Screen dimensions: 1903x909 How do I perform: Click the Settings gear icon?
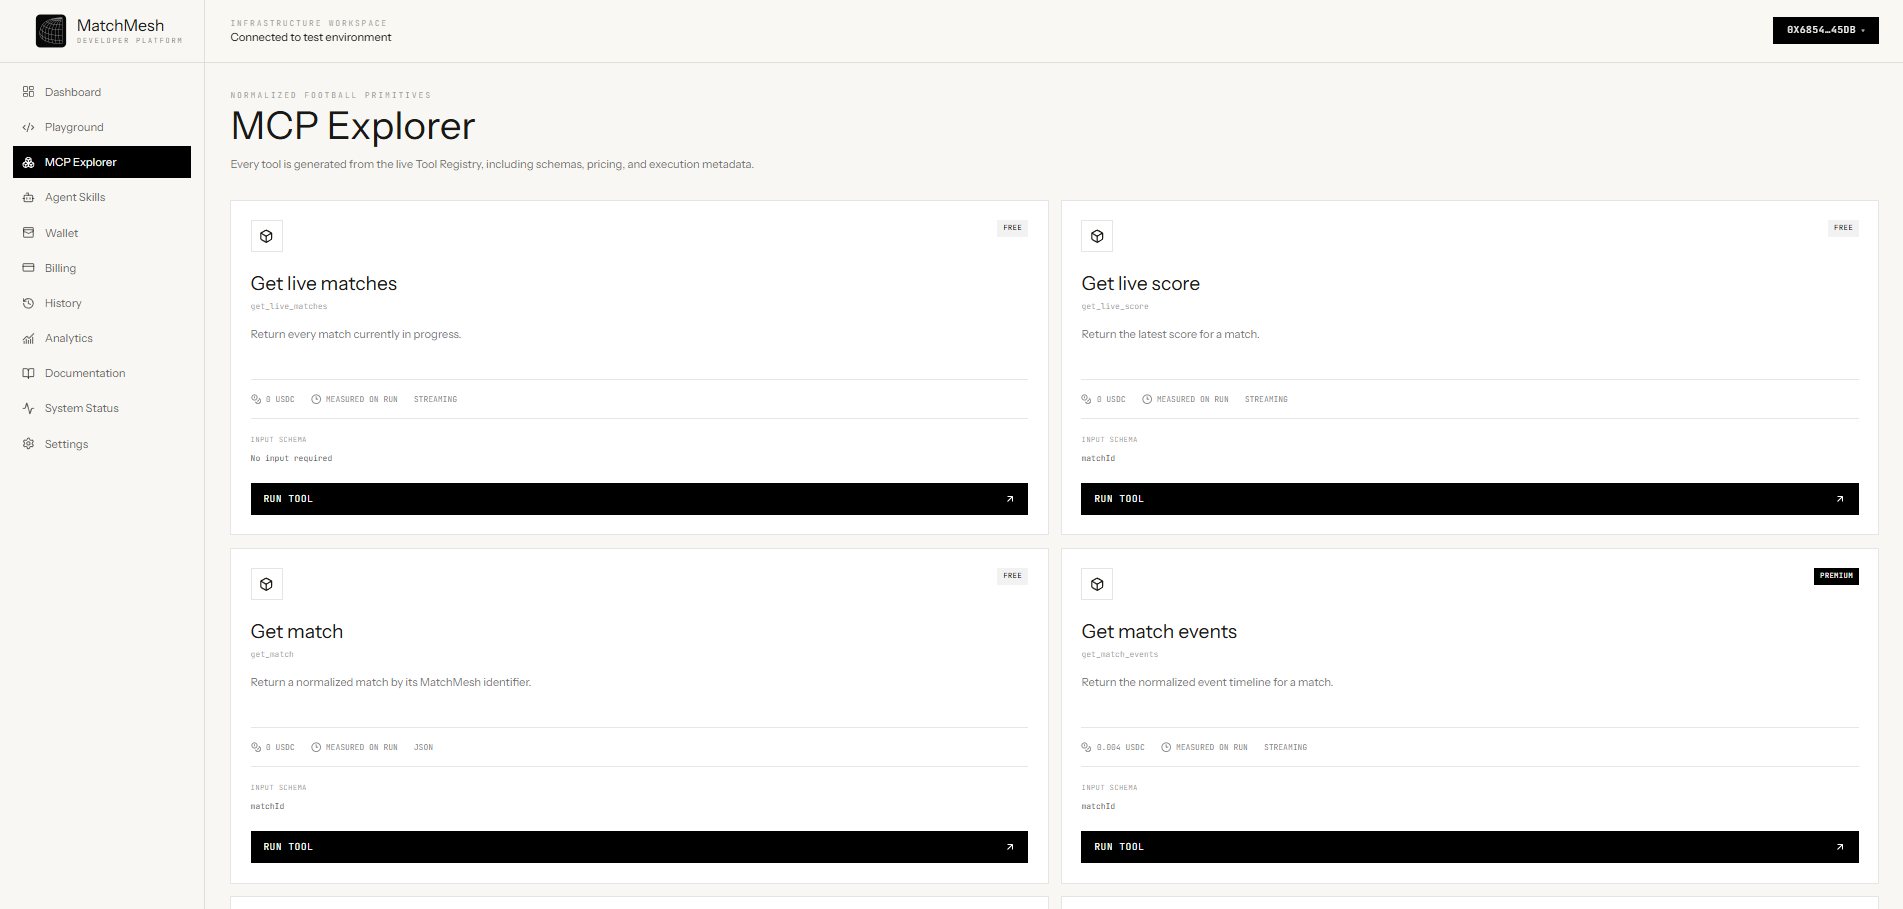point(28,444)
